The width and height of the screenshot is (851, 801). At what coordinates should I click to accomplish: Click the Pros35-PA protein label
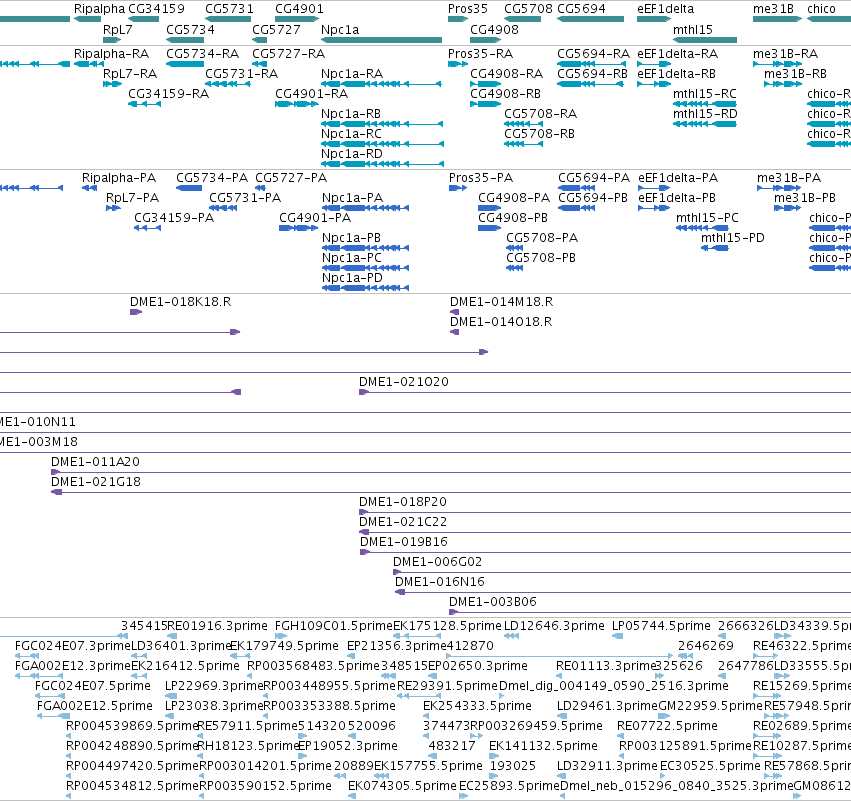(x=481, y=178)
